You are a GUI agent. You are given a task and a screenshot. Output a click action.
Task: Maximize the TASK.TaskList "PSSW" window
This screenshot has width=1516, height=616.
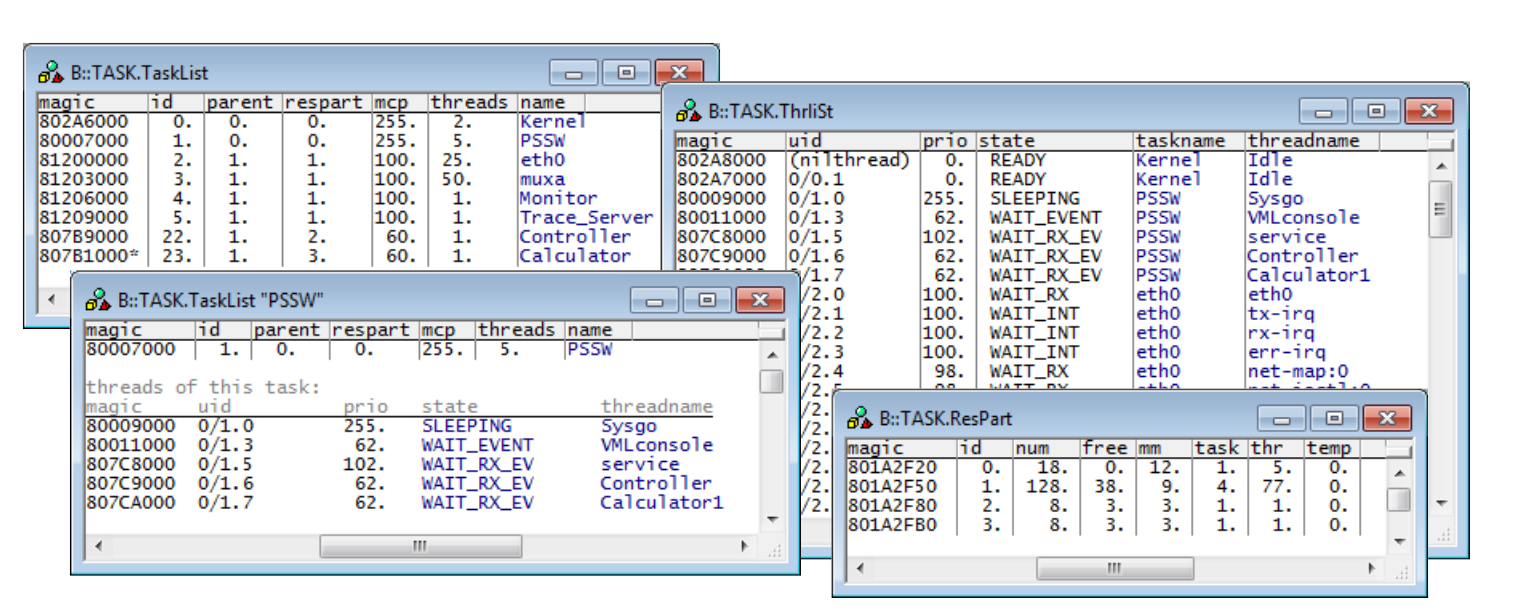tap(707, 300)
